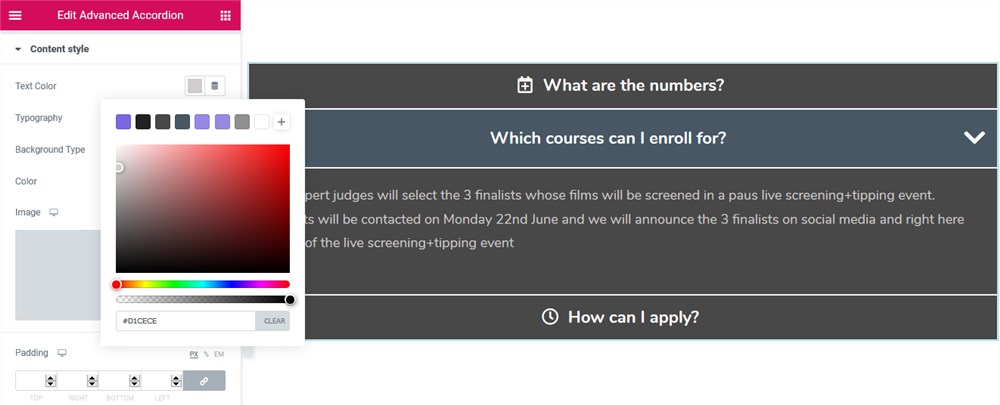This screenshot has width=1000, height=405.
Task: Click the clock icon beside How can I apply
Action: (549, 317)
